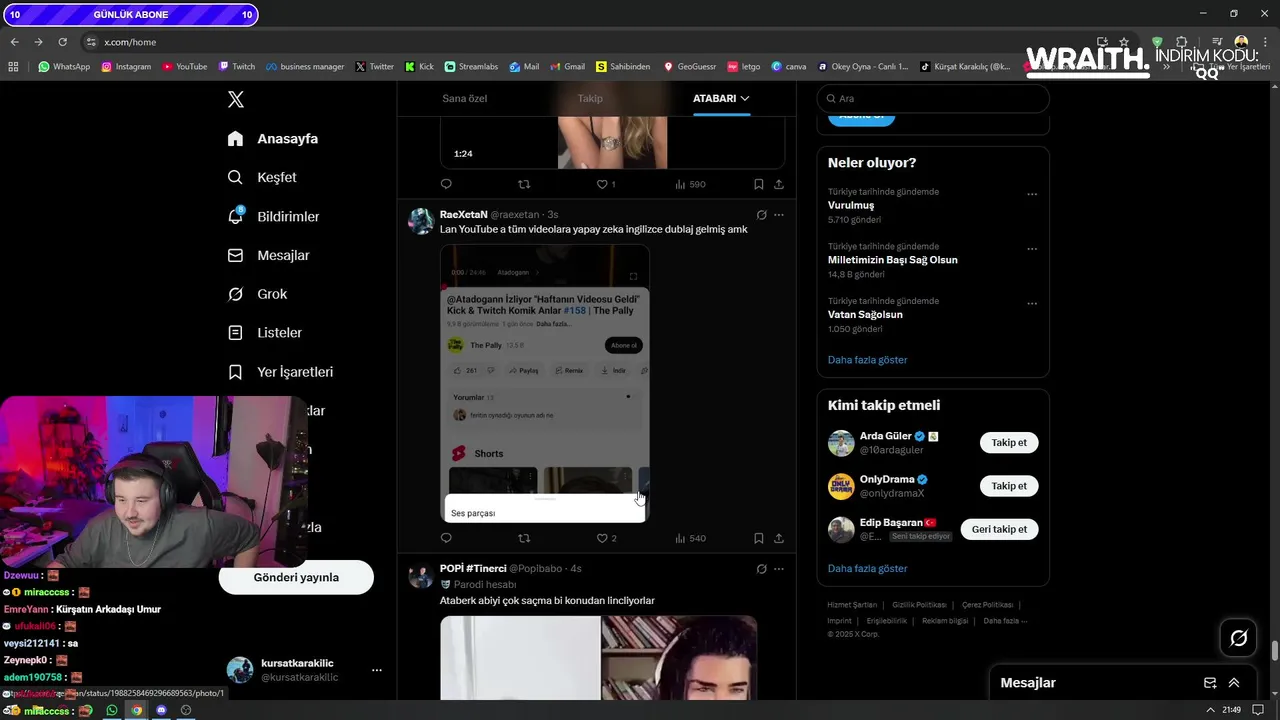Follow Arda Güler with Takip et
Screen dimensions: 1280x720
point(1009,442)
